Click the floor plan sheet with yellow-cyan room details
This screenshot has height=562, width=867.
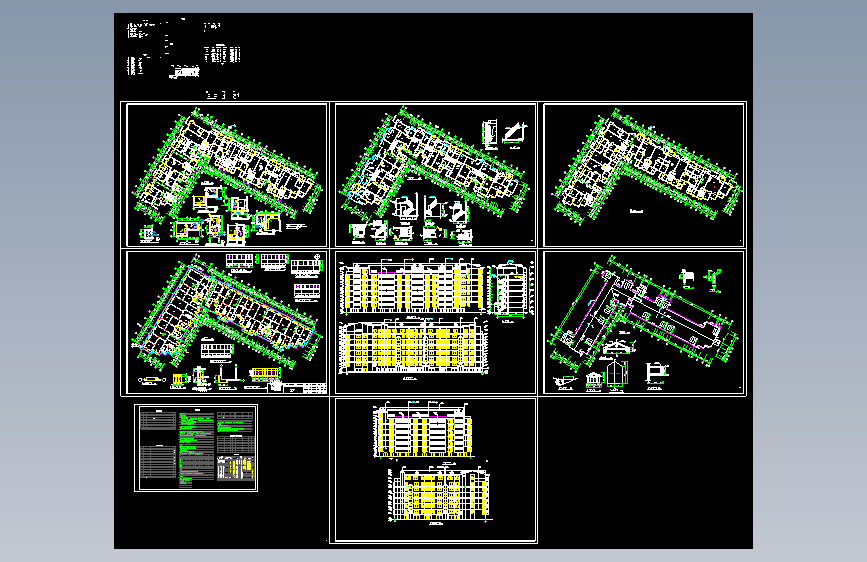point(227,175)
